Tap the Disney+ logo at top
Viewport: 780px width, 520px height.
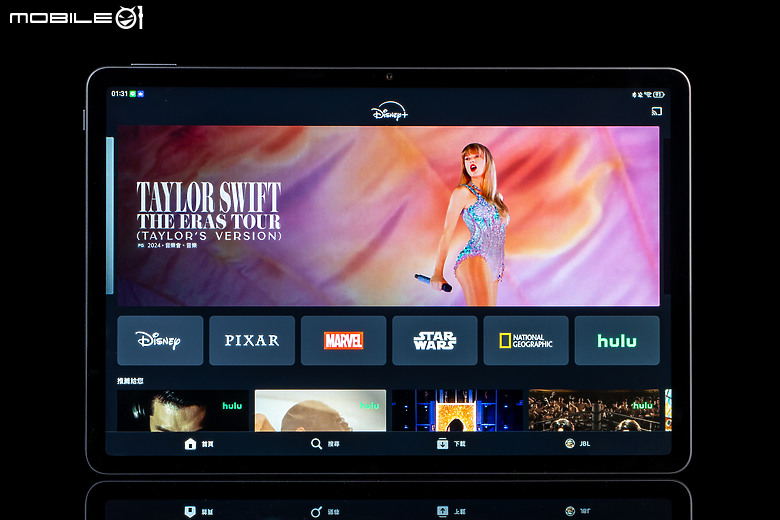[389, 111]
